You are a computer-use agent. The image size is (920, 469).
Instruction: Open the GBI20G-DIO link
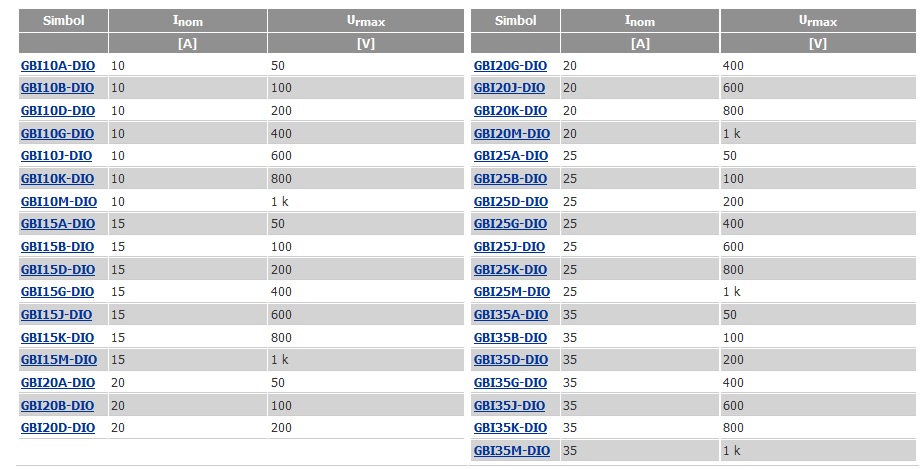(510, 66)
